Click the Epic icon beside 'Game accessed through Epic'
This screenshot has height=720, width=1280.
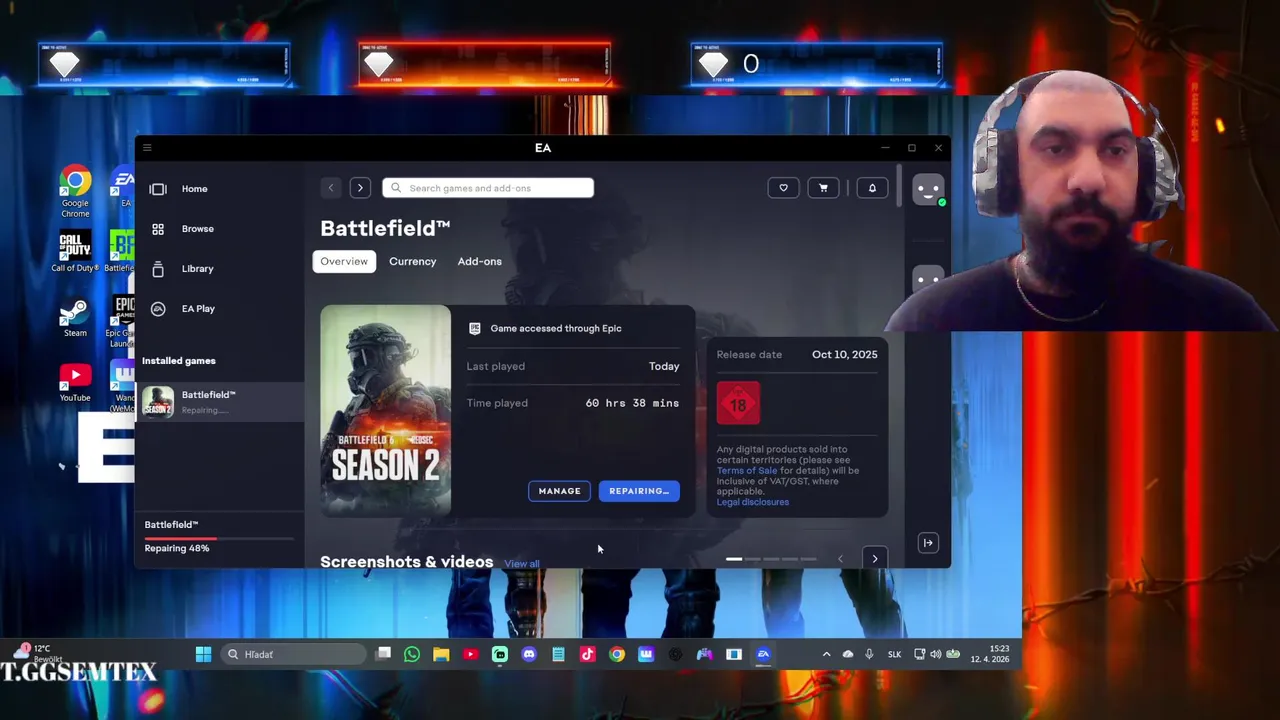(x=475, y=328)
